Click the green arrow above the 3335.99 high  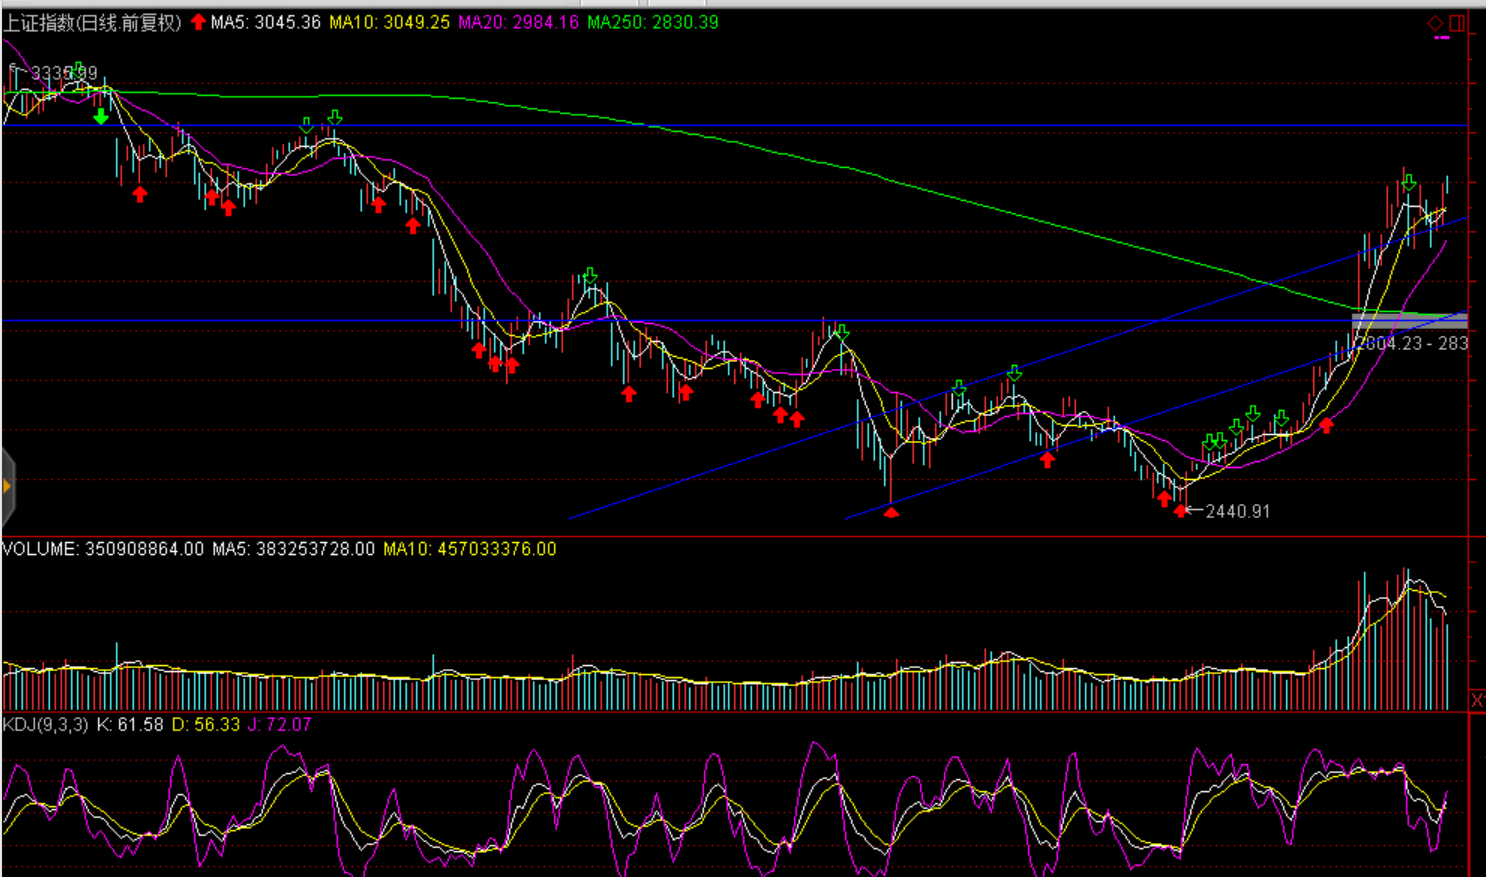pyautogui.click(x=78, y=69)
